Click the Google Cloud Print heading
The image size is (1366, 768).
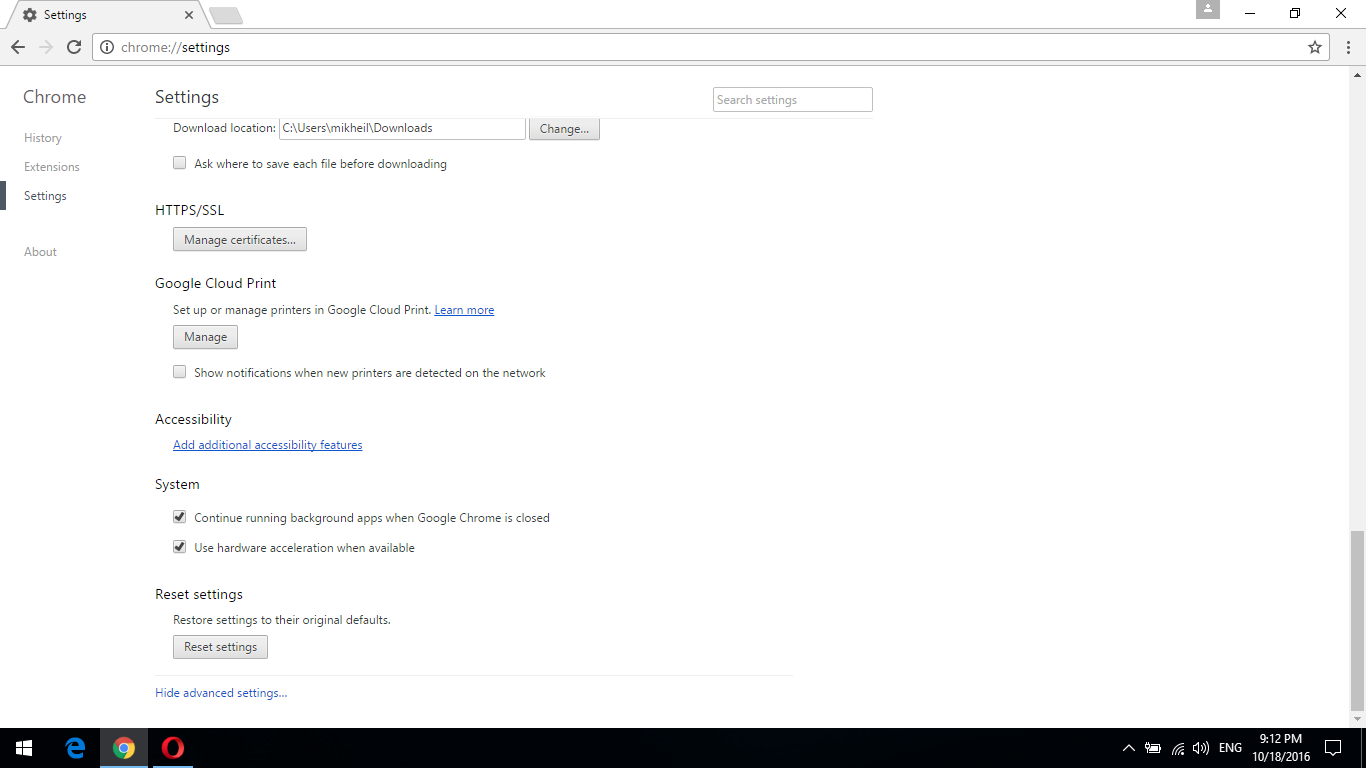coord(216,283)
